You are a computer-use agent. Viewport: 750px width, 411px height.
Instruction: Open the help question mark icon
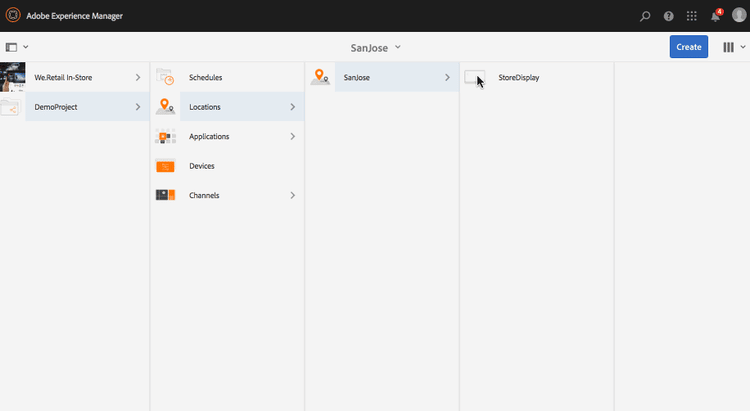pos(668,16)
